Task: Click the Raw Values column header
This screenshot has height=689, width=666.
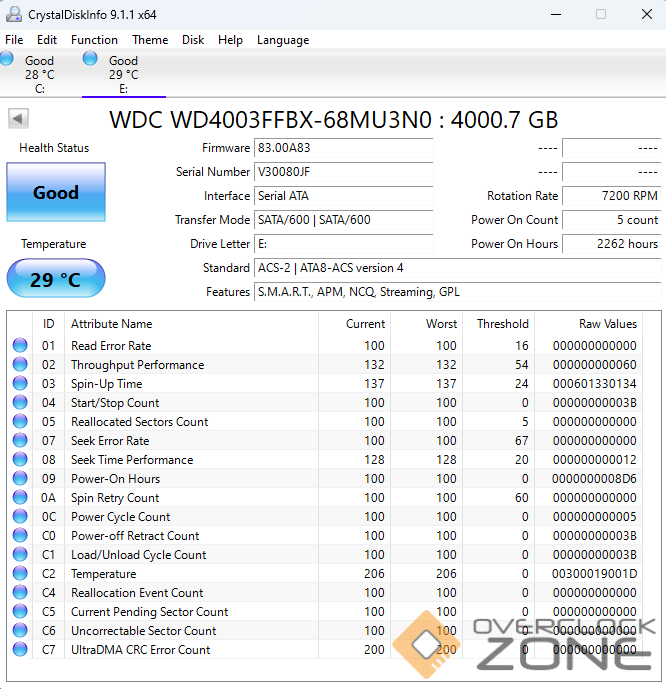Action: point(607,324)
